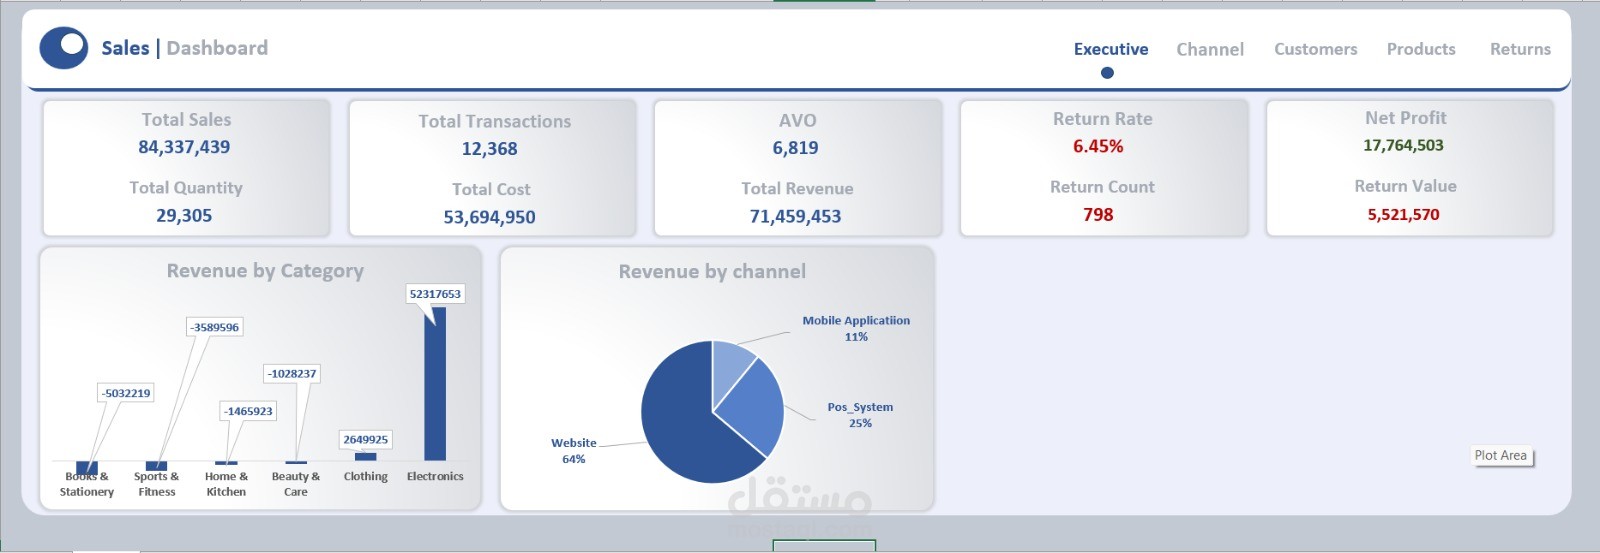This screenshot has width=1600, height=553.
Task: Click the 52317653 data label callout
Action: click(x=435, y=294)
